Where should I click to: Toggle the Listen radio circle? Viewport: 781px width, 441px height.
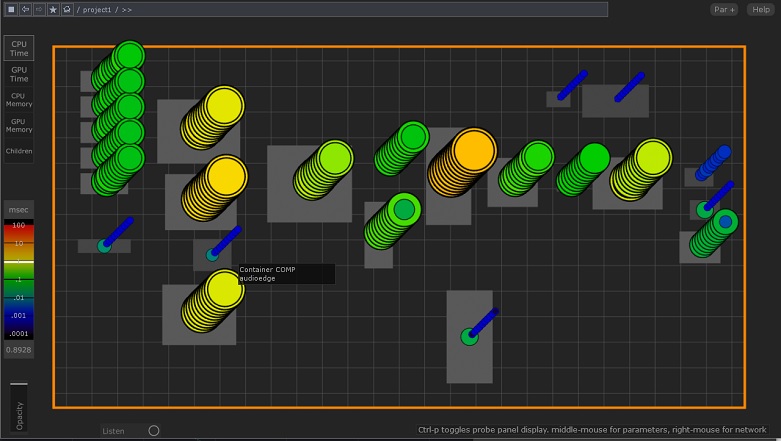(153, 431)
